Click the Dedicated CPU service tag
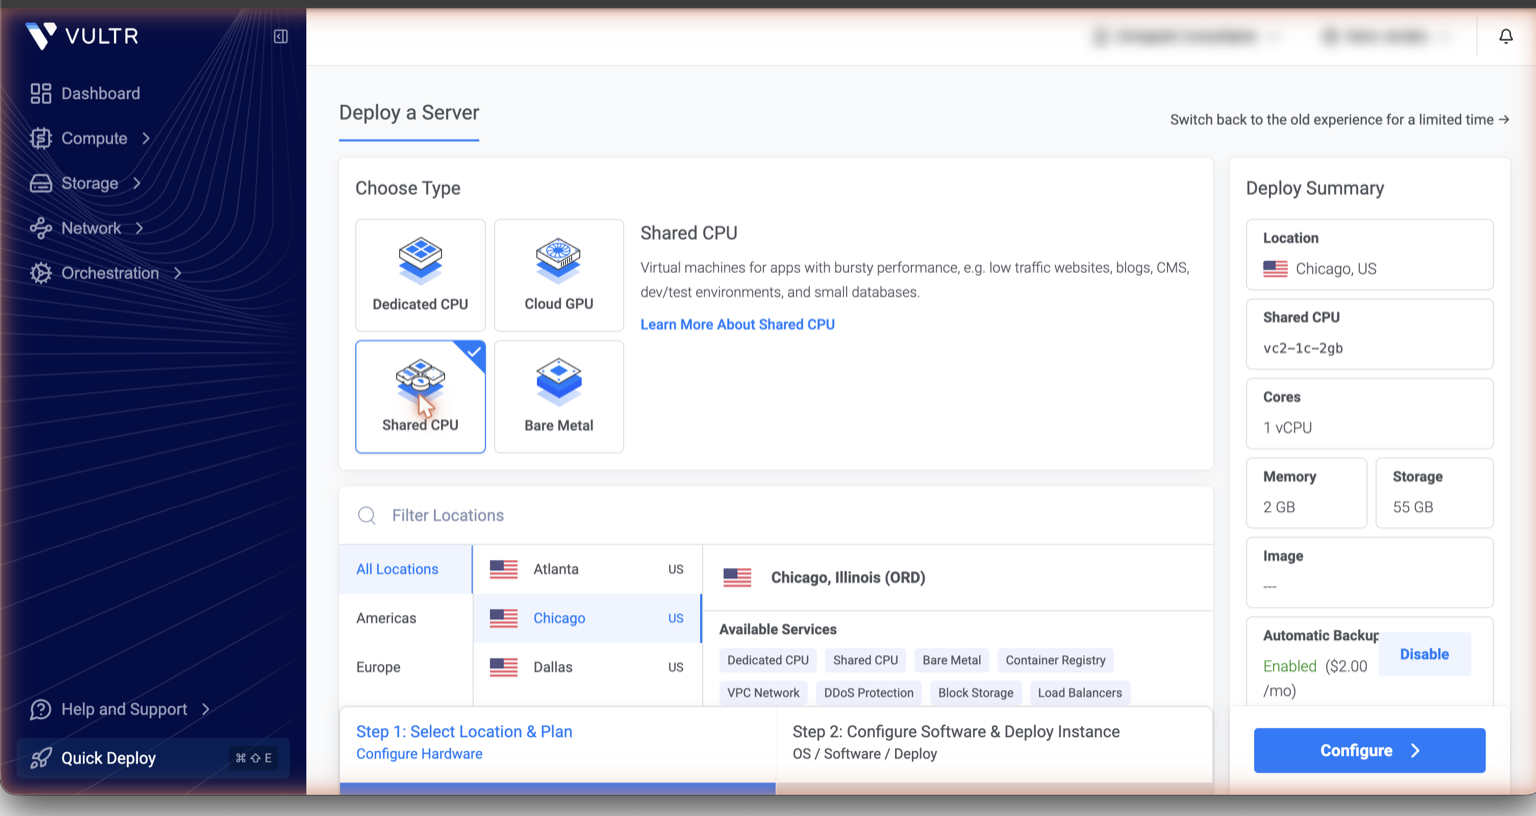This screenshot has width=1536, height=816. point(768,660)
